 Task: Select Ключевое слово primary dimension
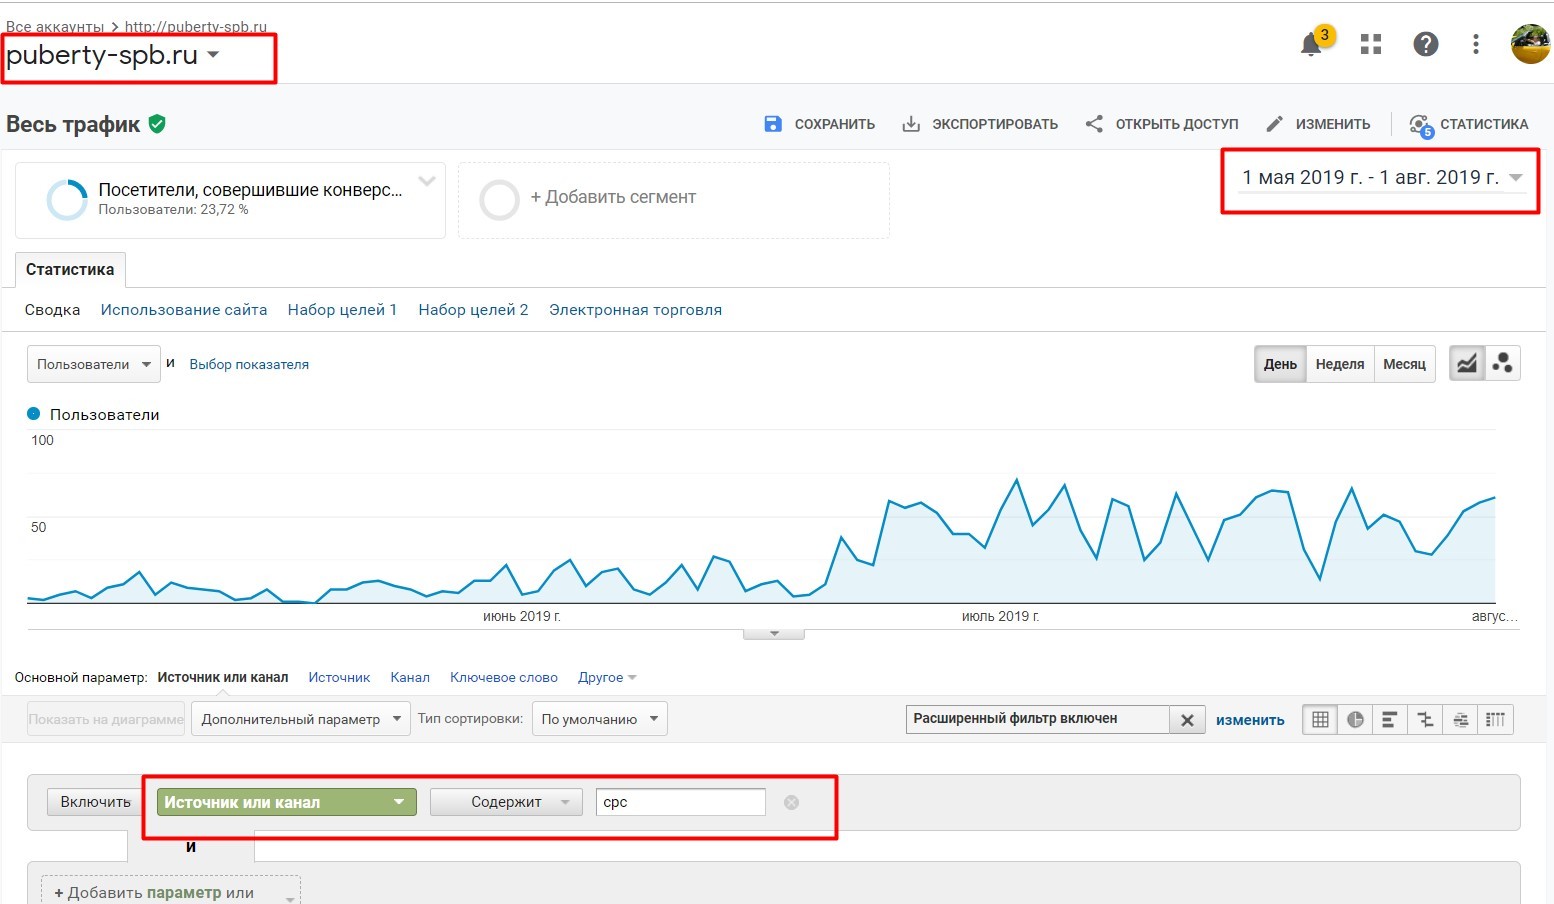point(504,677)
